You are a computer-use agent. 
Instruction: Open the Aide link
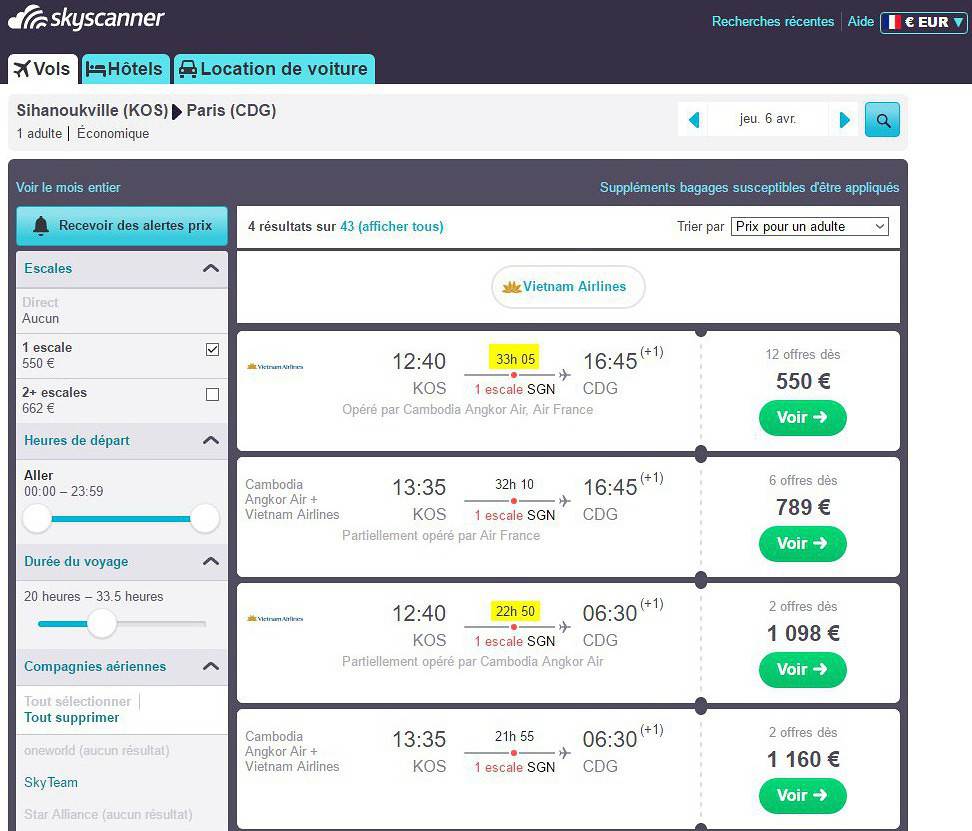point(860,22)
